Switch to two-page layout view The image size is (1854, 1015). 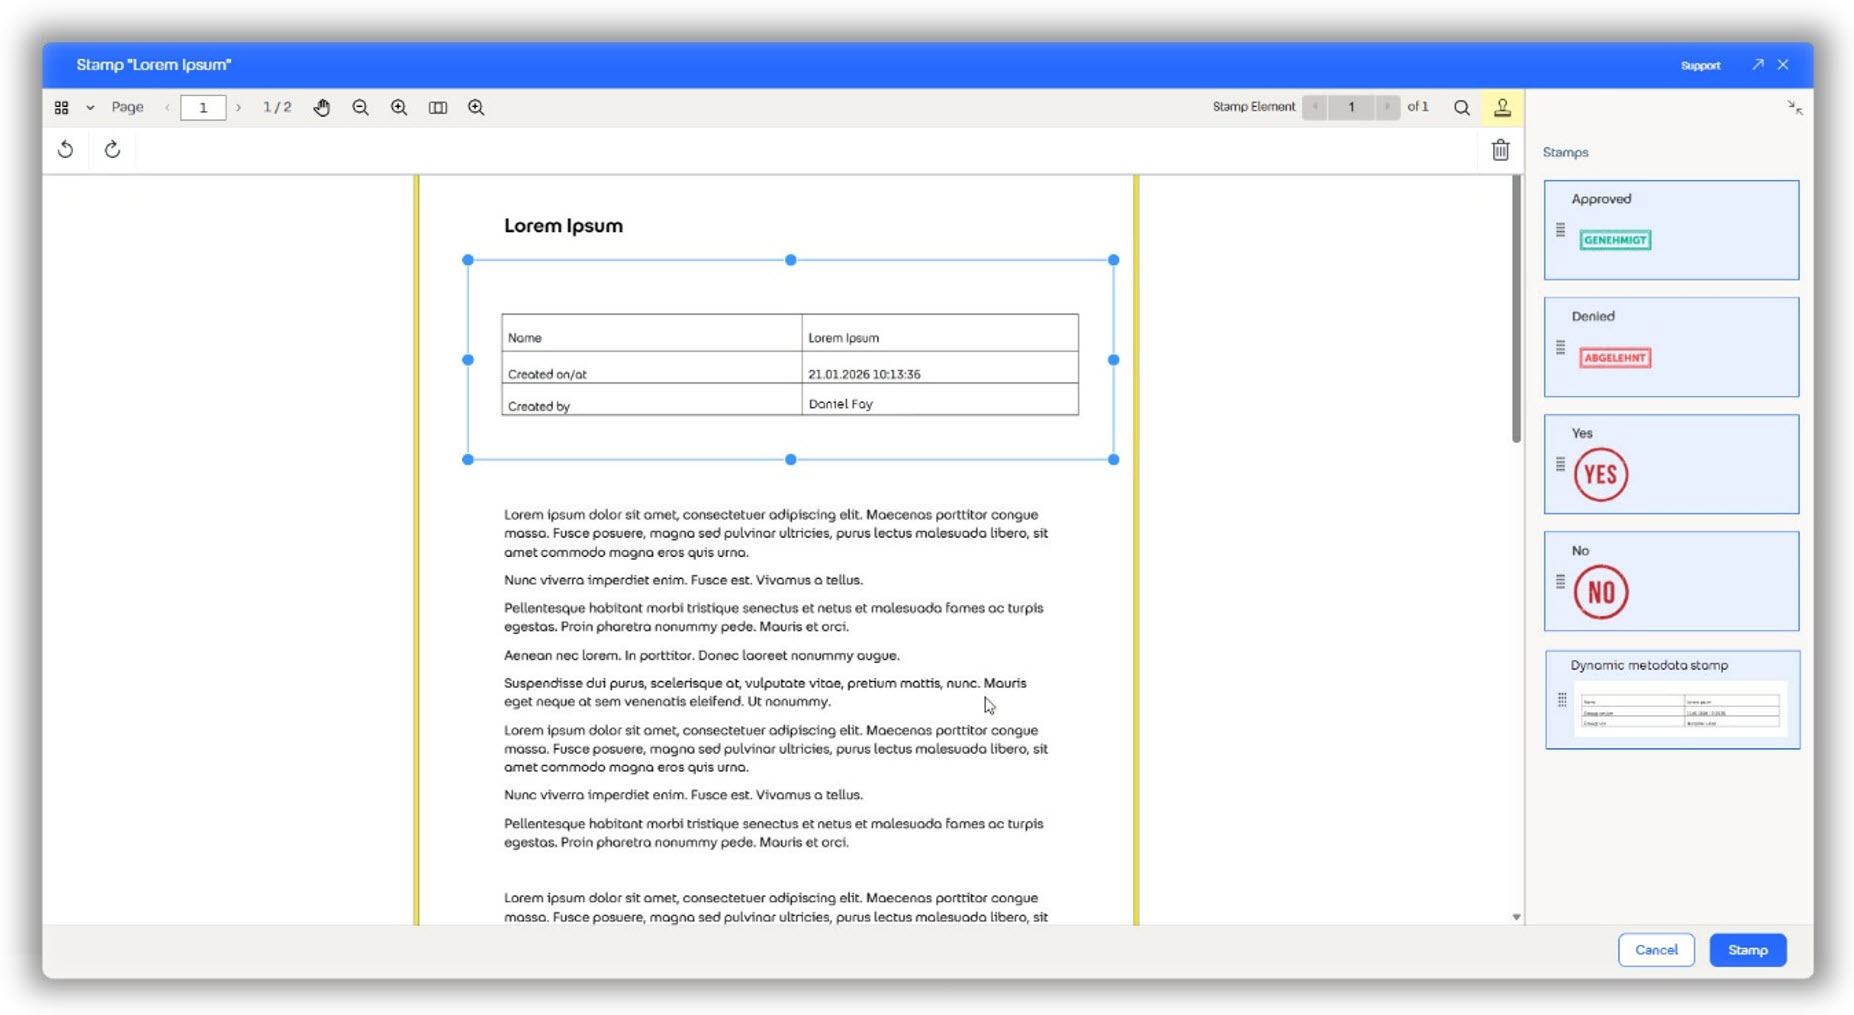click(x=438, y=107)
